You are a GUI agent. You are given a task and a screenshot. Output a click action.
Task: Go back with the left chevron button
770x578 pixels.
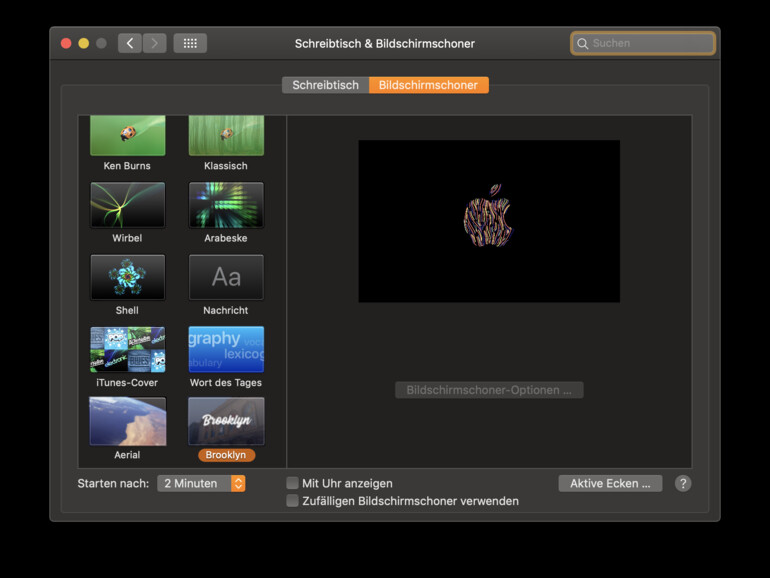(x=130, y=43)
